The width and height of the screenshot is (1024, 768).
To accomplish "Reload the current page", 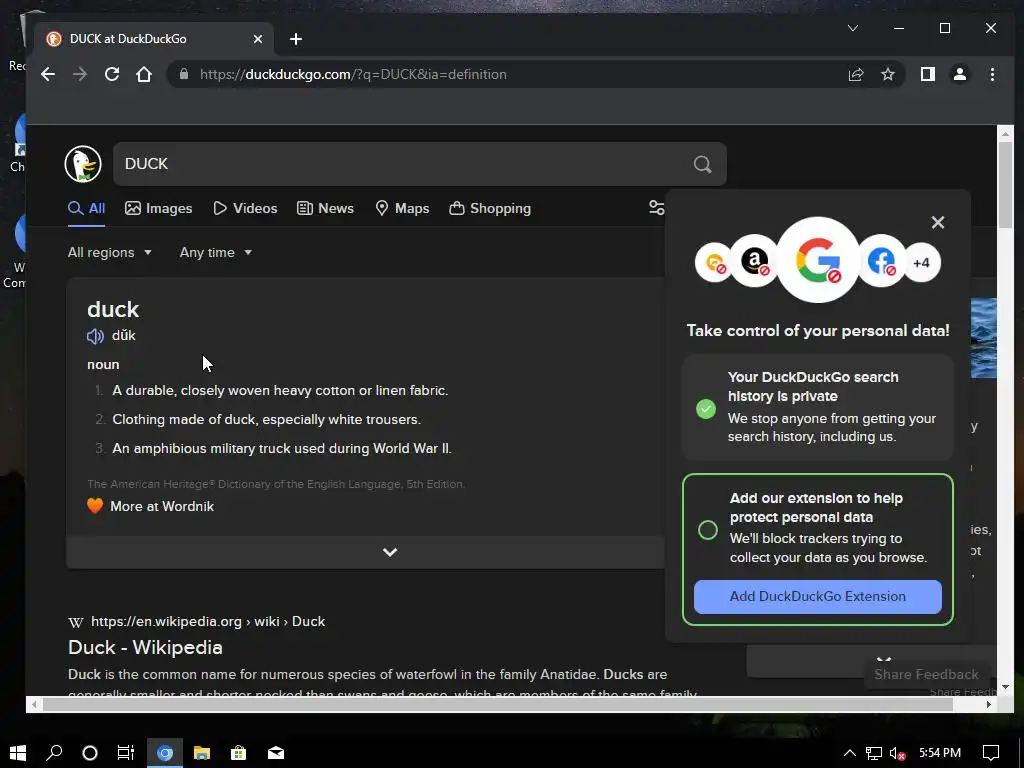I will click(112, 74).
